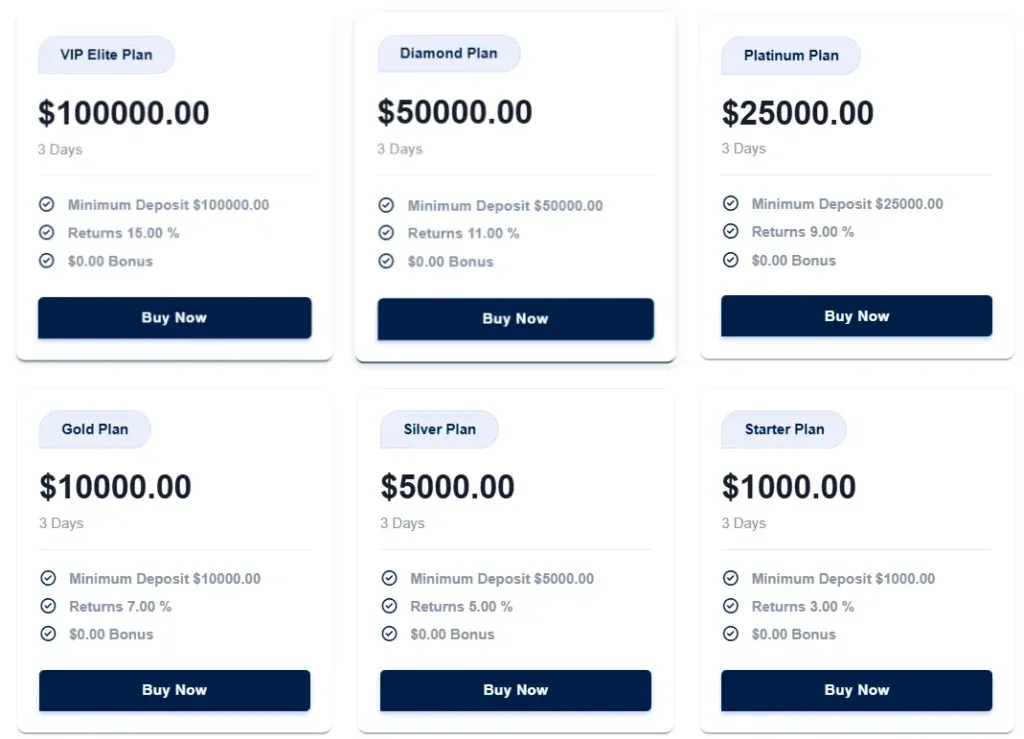Image resolution: width=1024 pixels, height=739 pixels.
Task: Click checkmark icon beside Returns 9.00 %
Action: pyautogui.click(x=731, y=232)
